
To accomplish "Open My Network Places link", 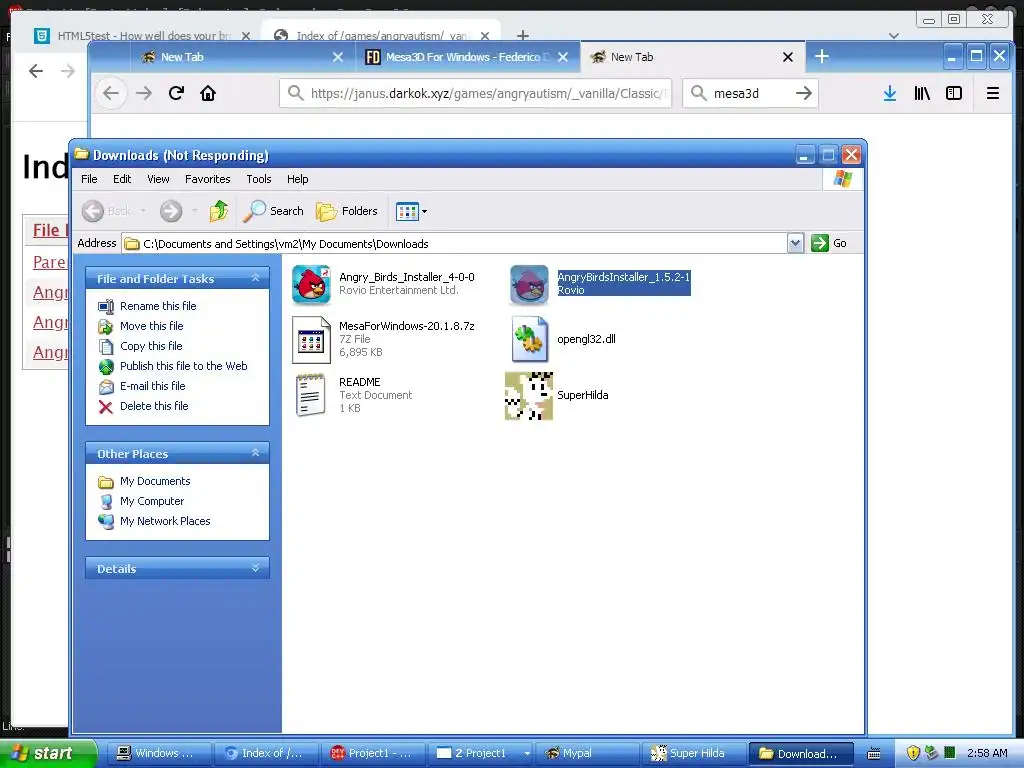I will click(165, 521).
